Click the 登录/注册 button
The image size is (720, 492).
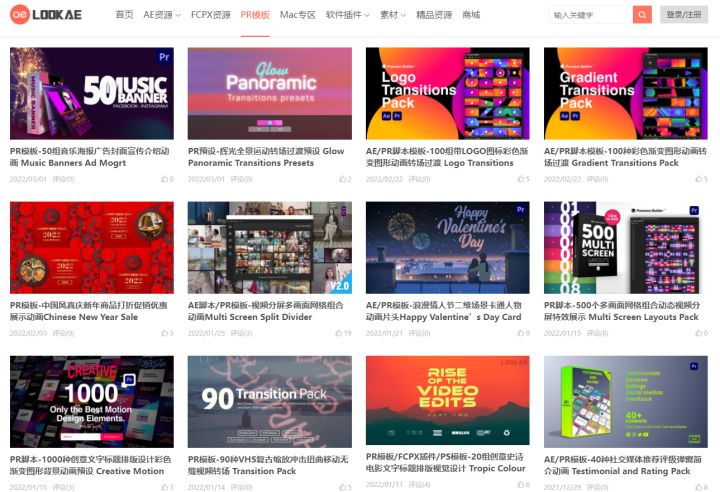tap(684, 15)
